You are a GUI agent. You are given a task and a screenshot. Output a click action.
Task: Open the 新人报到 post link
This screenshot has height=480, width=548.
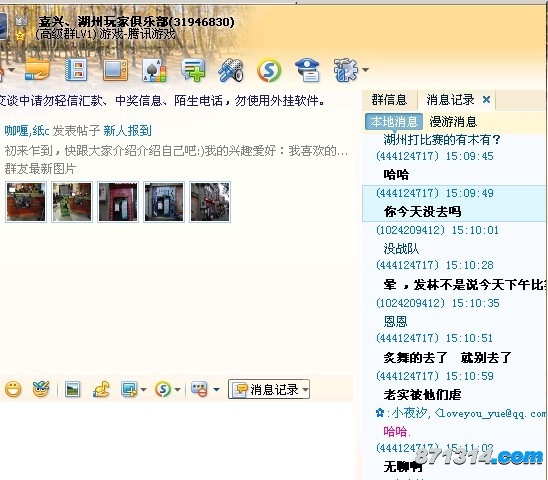(127, 131)
